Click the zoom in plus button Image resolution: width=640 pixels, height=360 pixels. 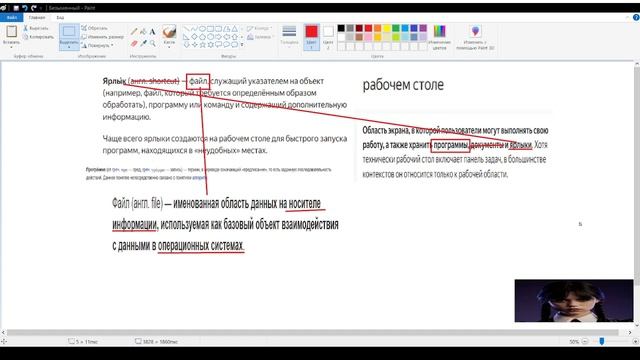click(x=635, y=341)
